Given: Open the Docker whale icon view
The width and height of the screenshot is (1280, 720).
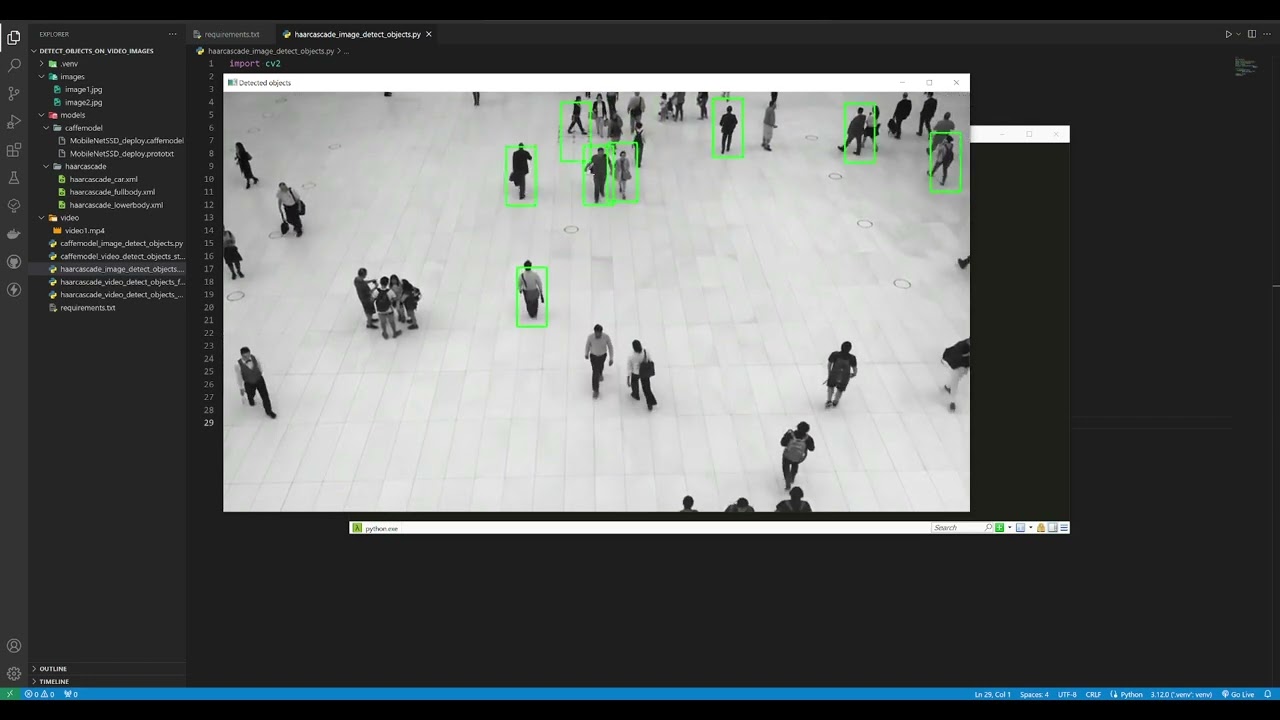Looking at the screenshot, I should tap(14, 234).
